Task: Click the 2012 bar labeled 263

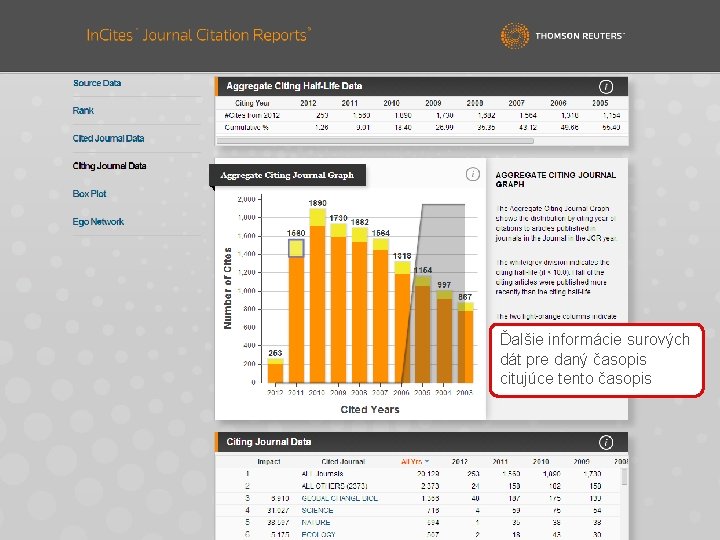Action: pos(275,370)
